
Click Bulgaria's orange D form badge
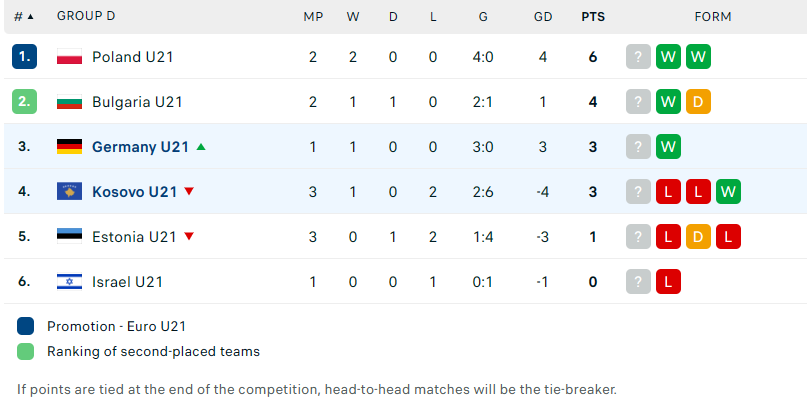click(698, 102)
